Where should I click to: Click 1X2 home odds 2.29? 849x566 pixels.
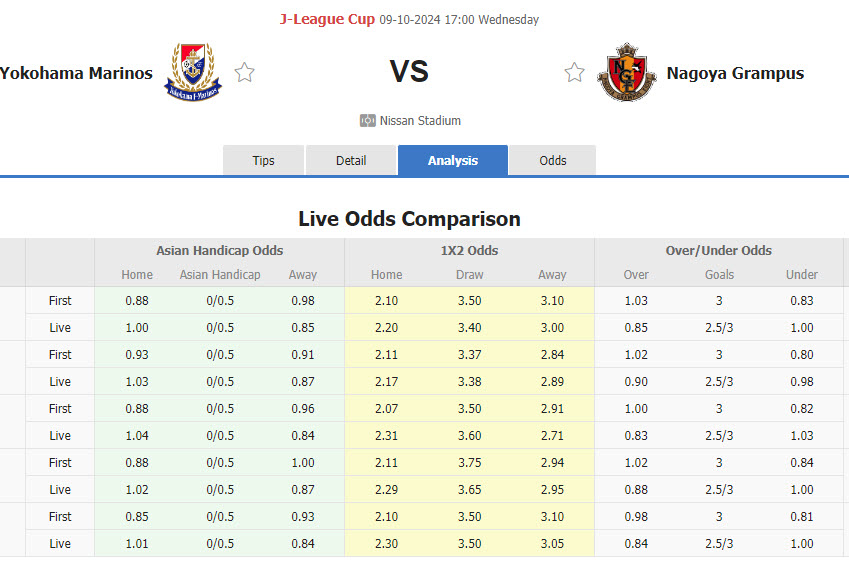(x=387, y=490)
